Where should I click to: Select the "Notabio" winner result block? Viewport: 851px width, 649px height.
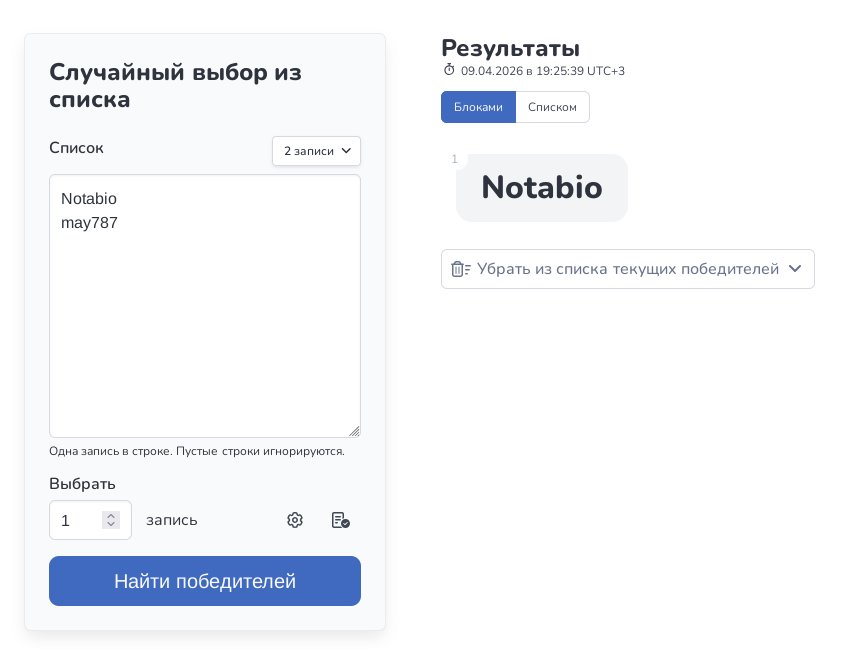click(541, 188)
